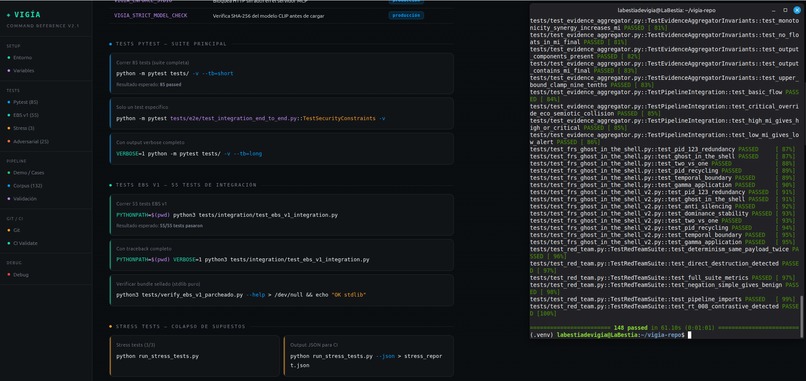Viewport: 806px width, 381px height.
Task: Go to Variables in the sidebar
Action: (x=23, y=71)
